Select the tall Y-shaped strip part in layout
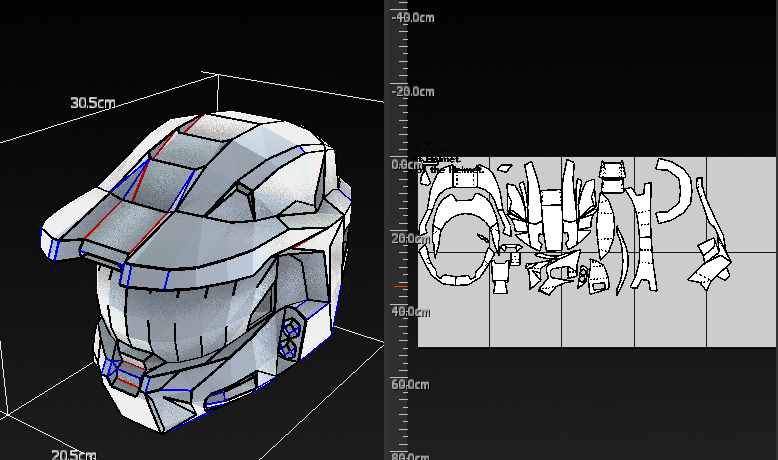This screenshot has width=778, height=460. click(643, 237)
